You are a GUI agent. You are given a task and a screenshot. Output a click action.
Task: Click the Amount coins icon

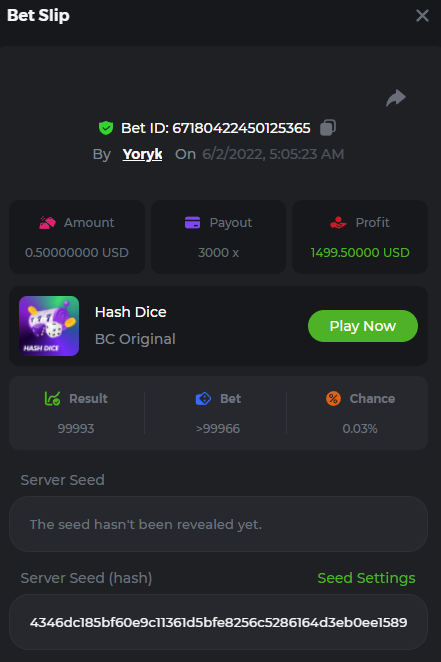click(47, 222)
